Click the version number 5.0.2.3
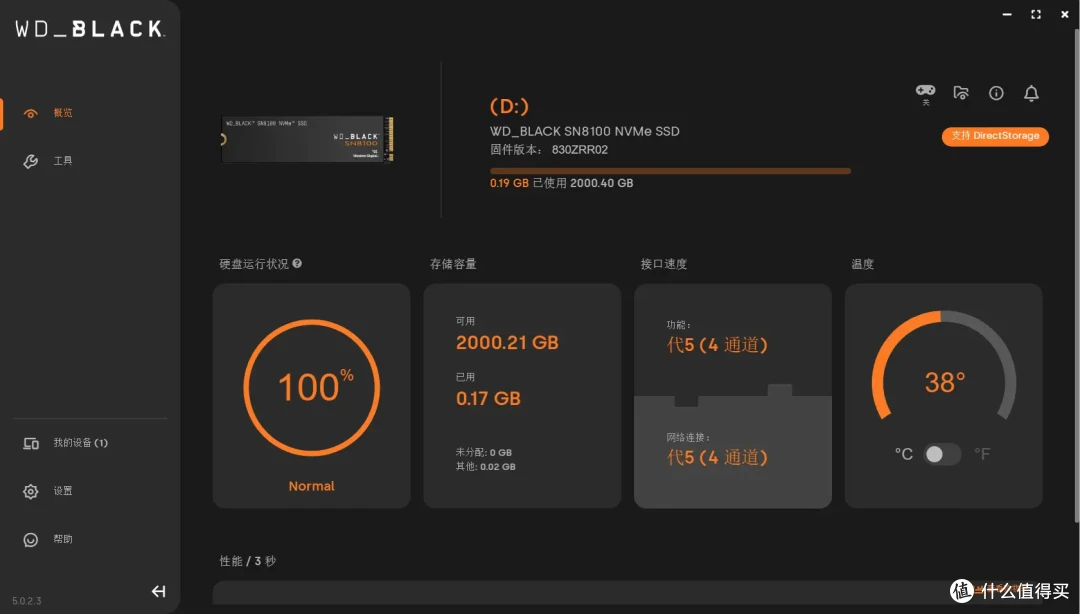 coord(27,601)
